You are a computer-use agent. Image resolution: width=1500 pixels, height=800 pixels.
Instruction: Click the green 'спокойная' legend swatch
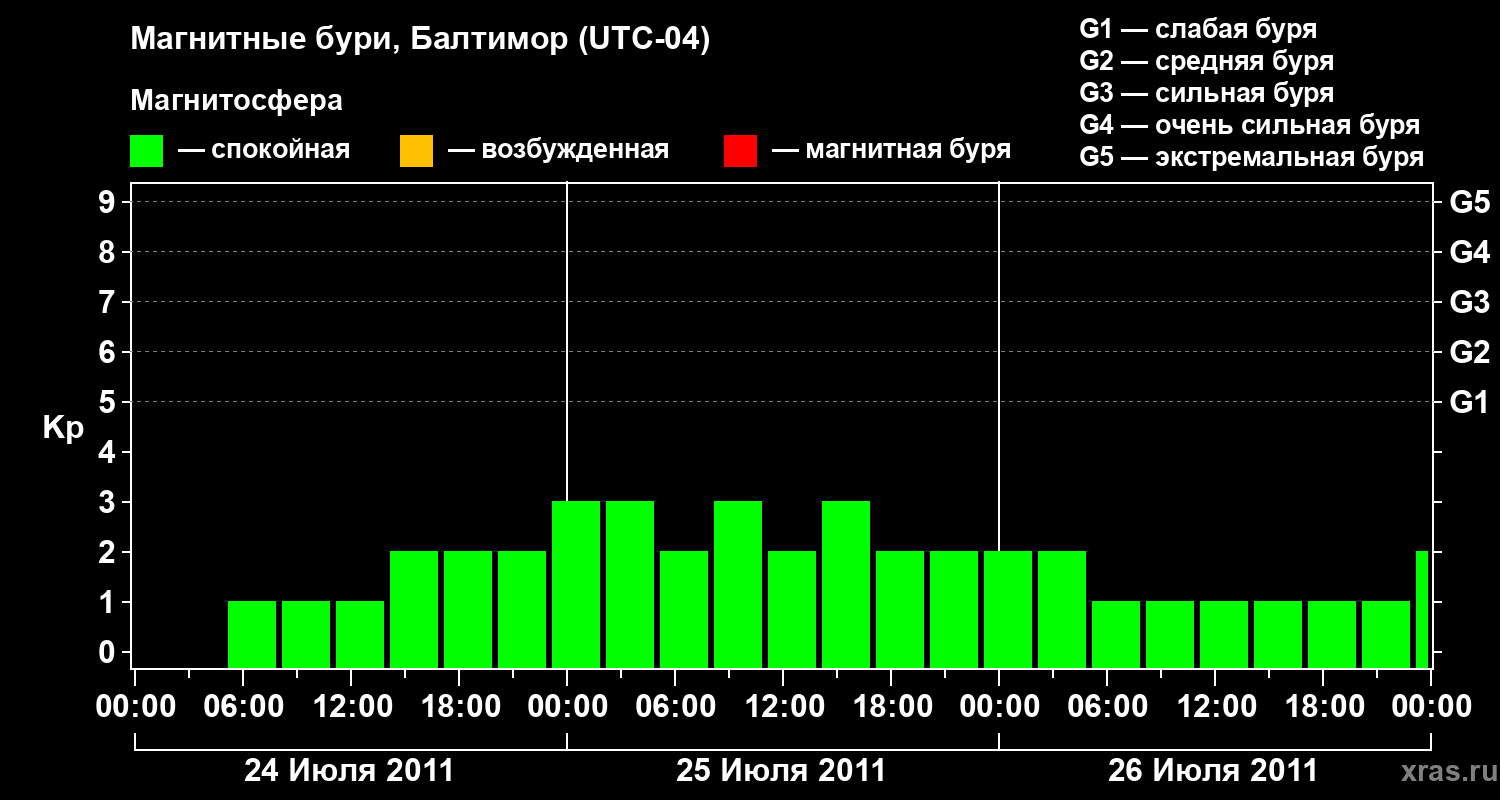tap(147, 151)
